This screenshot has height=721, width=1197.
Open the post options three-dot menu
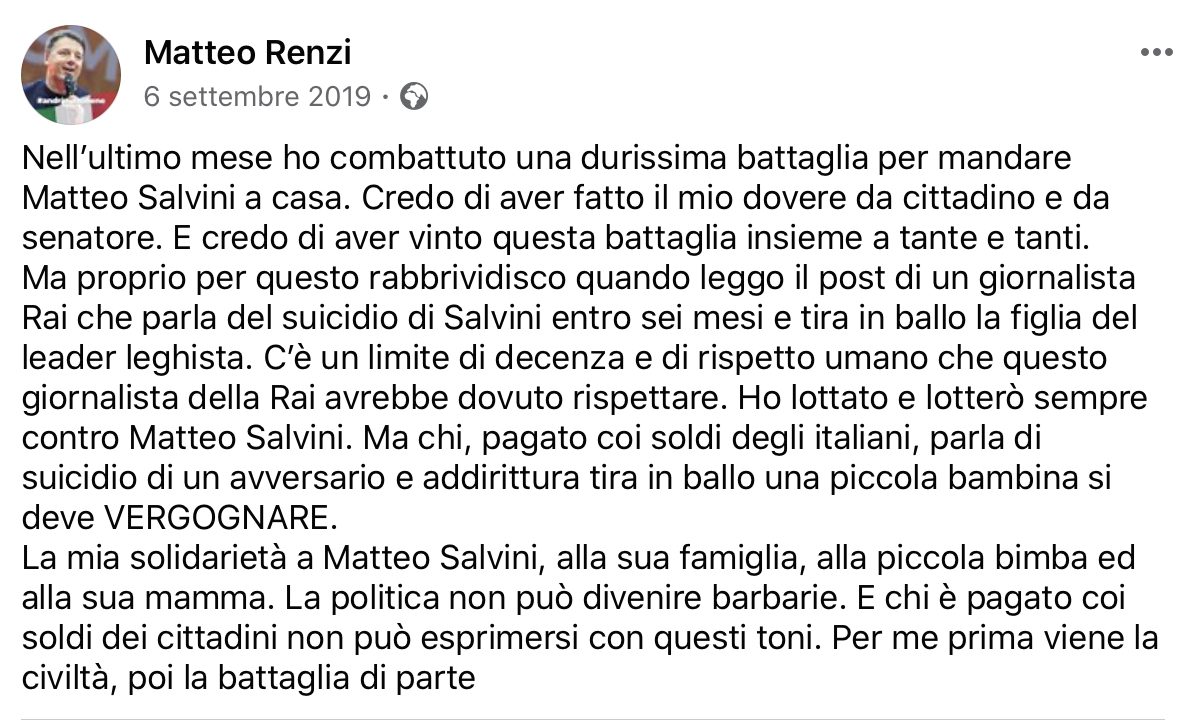[x=1156, y=52]
